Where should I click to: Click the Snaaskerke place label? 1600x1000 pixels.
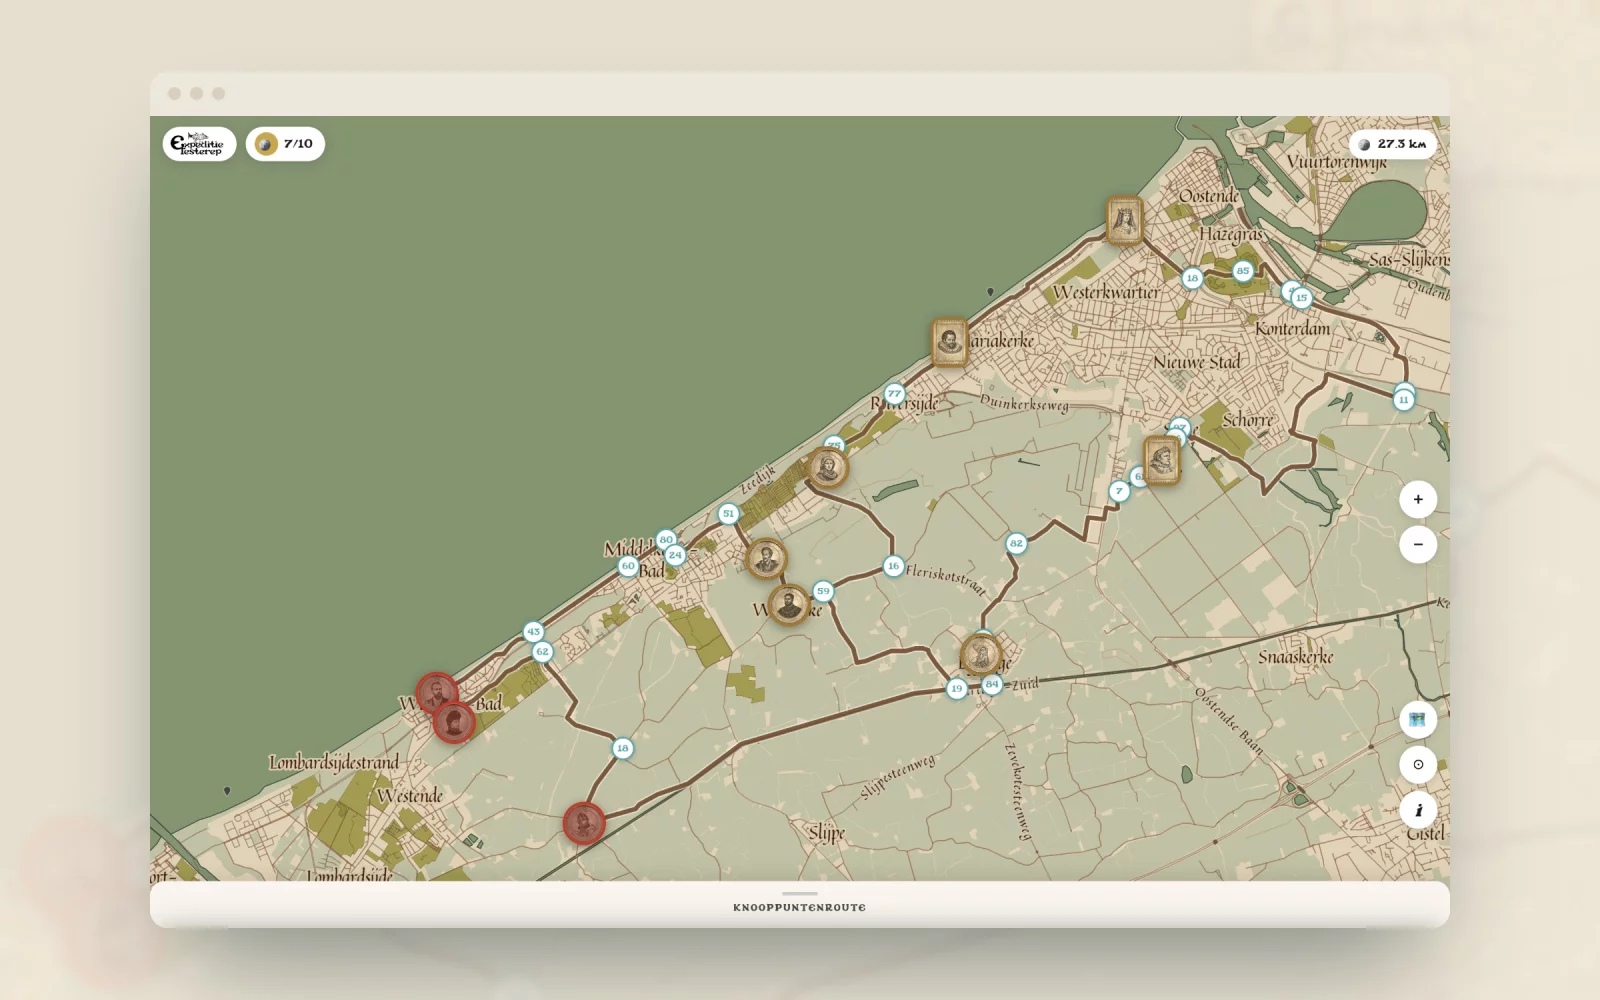[1295, 657]
